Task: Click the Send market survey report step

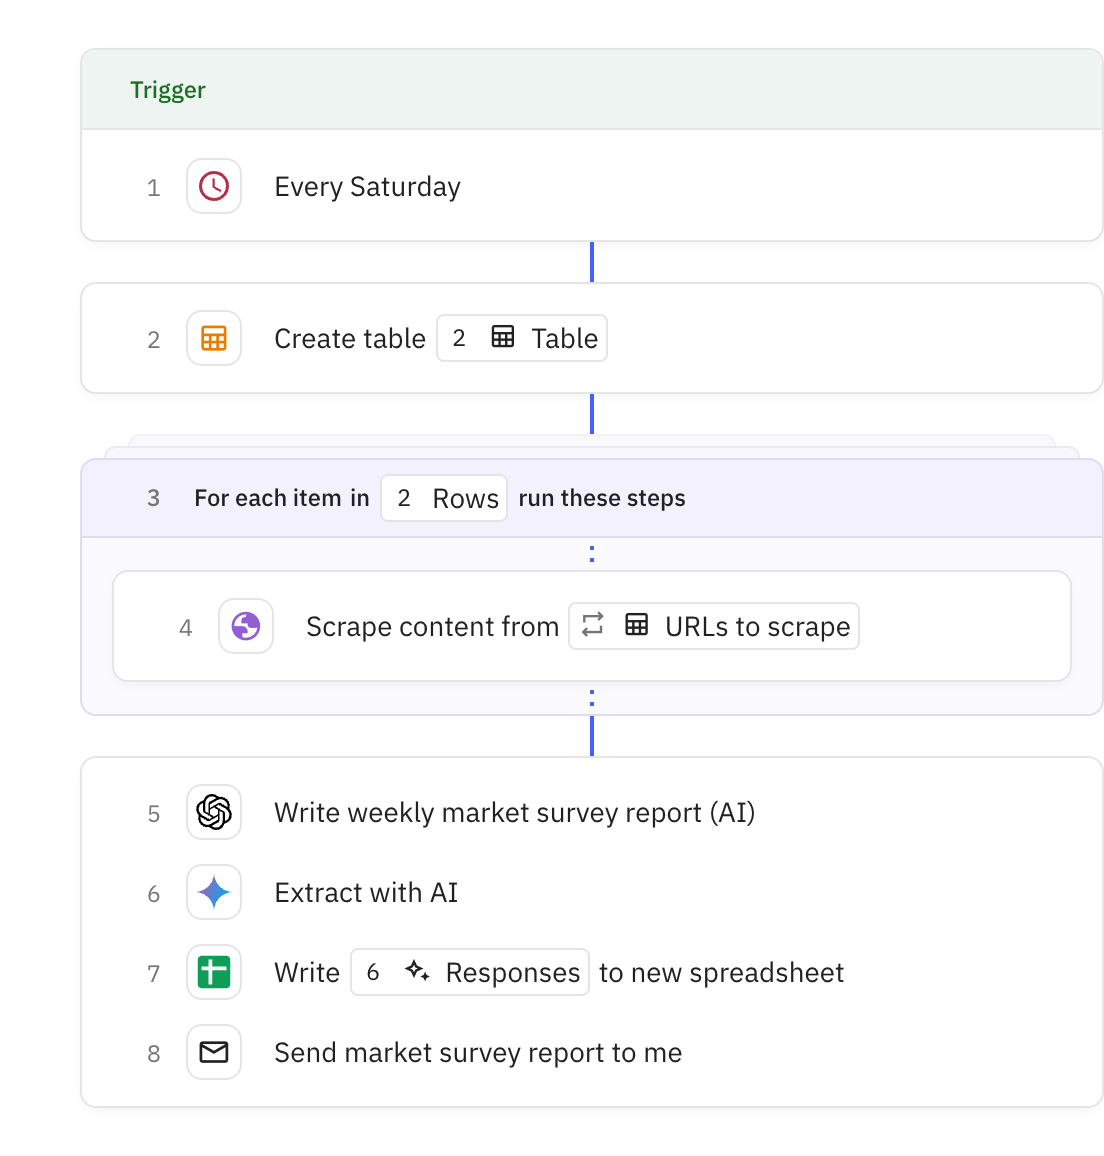Action: point(478,1052)
